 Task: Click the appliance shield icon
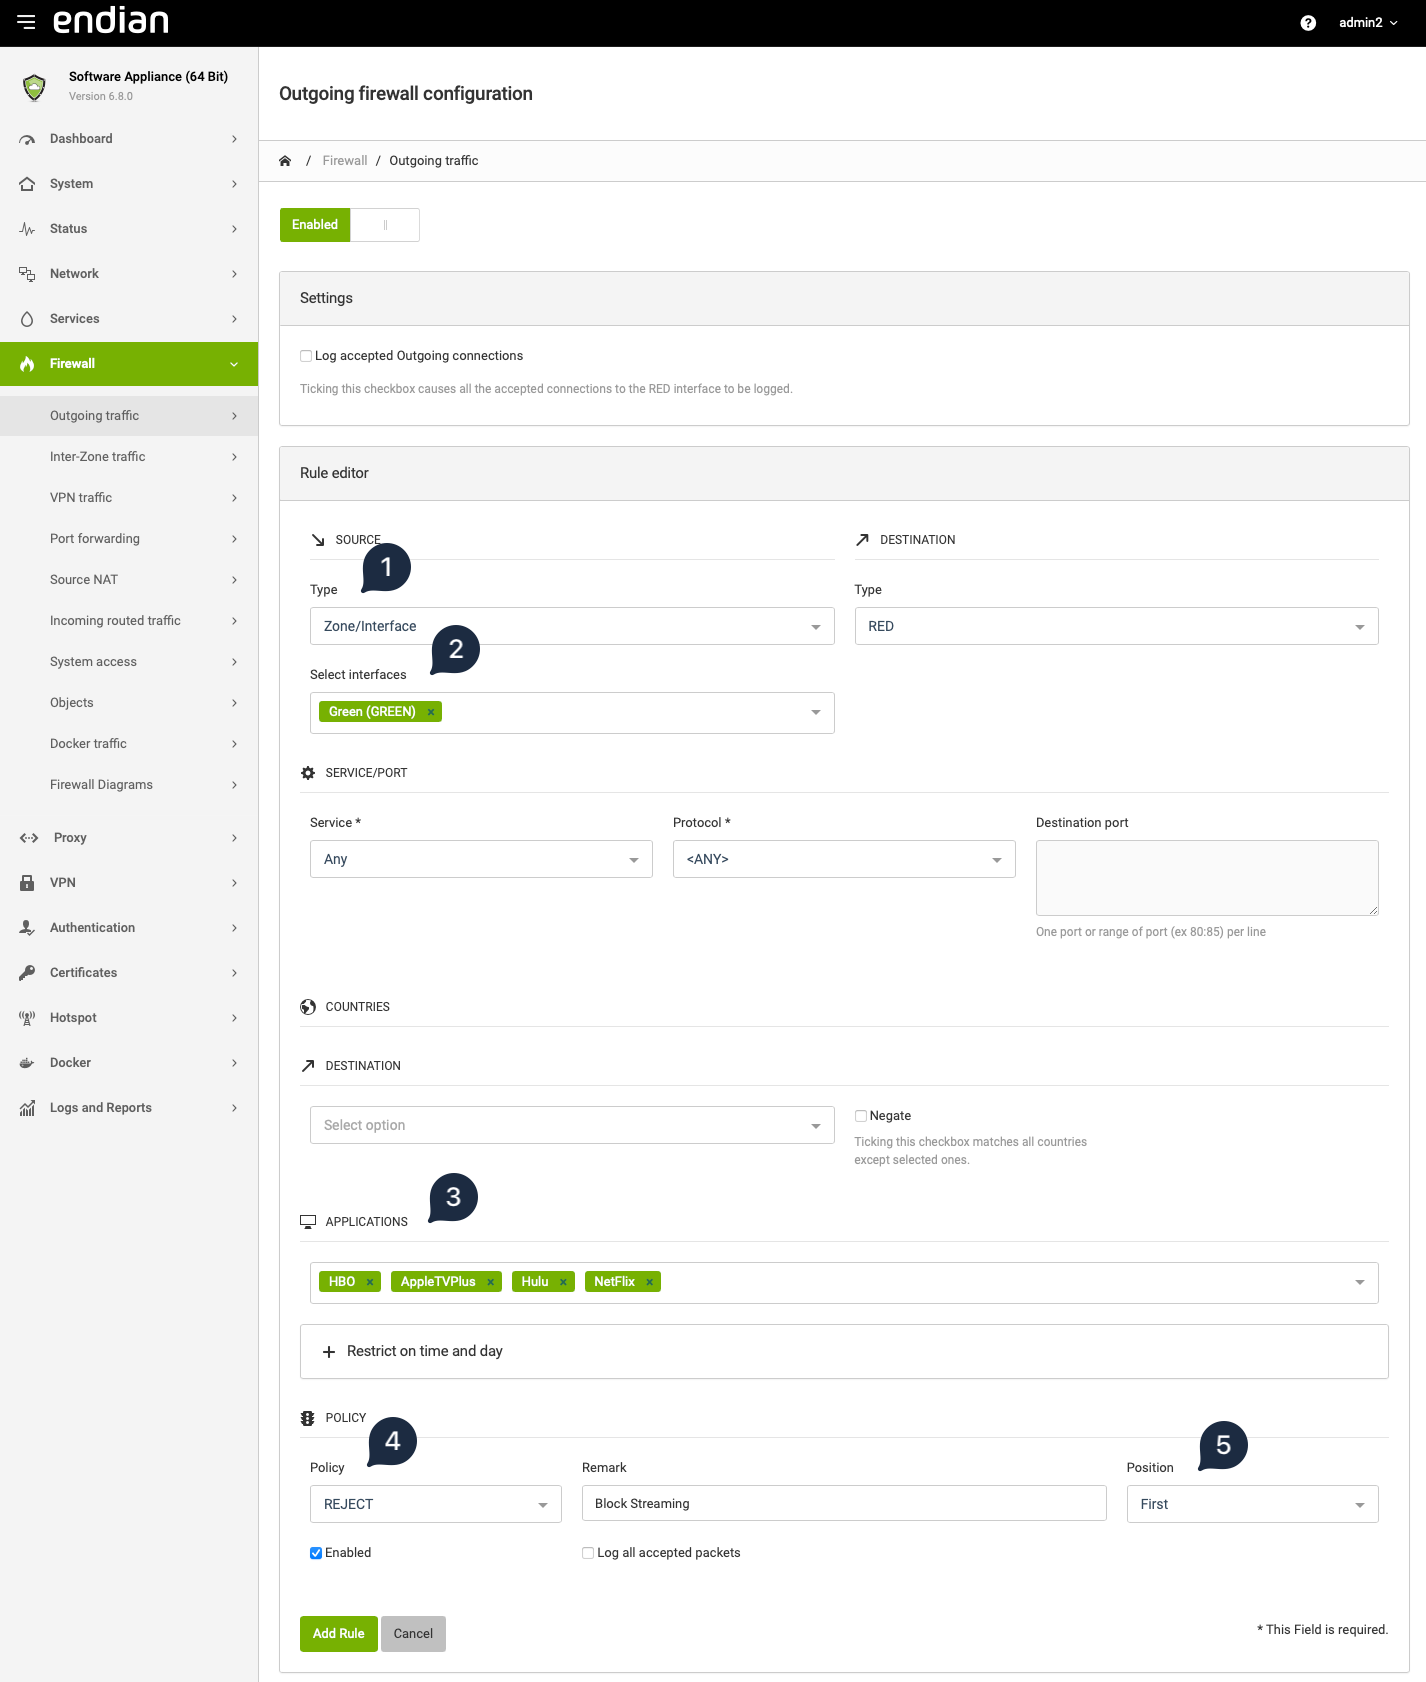tap(35, 87)
